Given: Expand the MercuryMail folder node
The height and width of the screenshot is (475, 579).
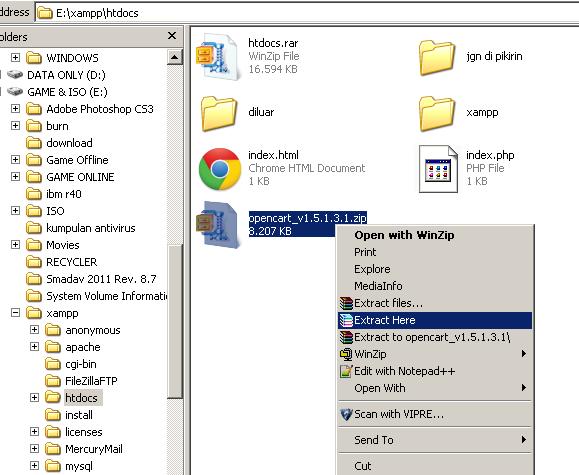Looking at the screenshot, I should (34, 448).
